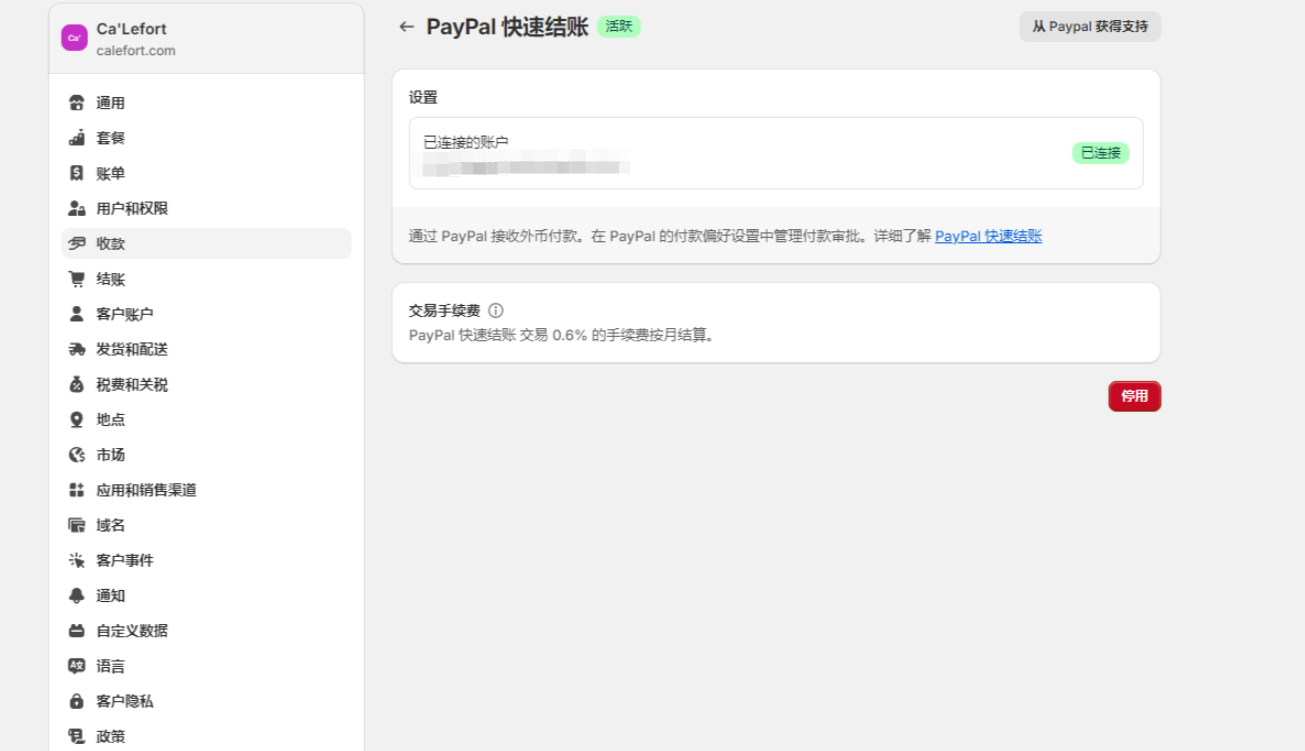Screen dimensions: 1305x751
Task: Click the 税费和关税 money bag icon
Action: click(77, 384)
